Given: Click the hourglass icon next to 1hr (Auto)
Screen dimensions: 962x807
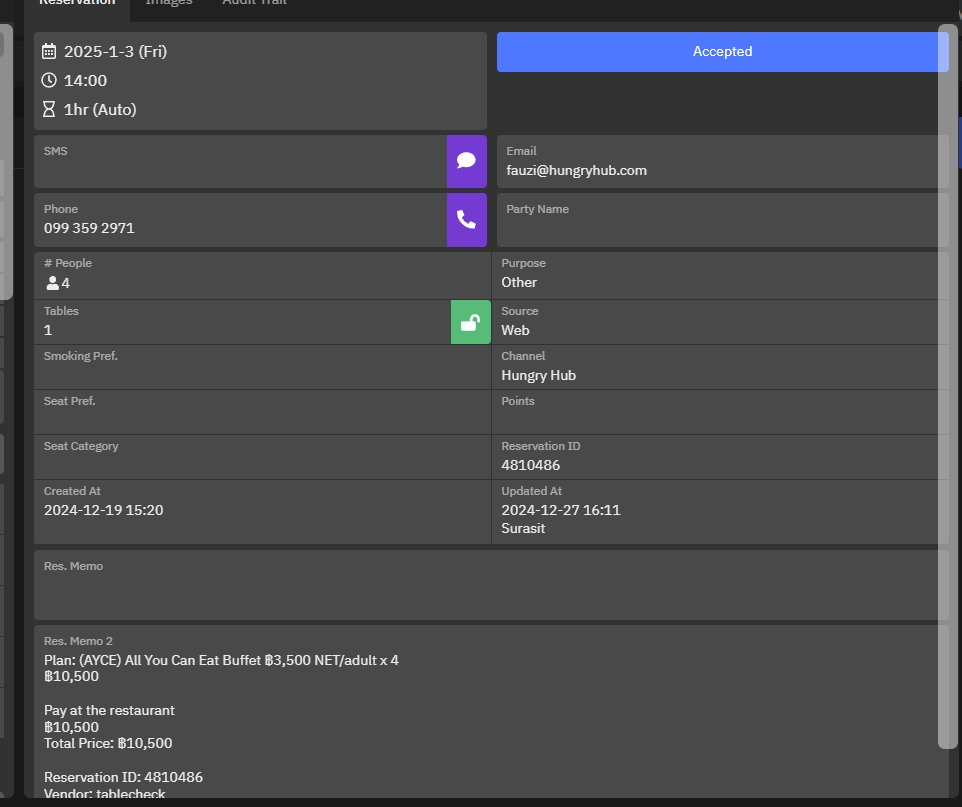Looking at the screenshot, I should [x=49, y=110].
